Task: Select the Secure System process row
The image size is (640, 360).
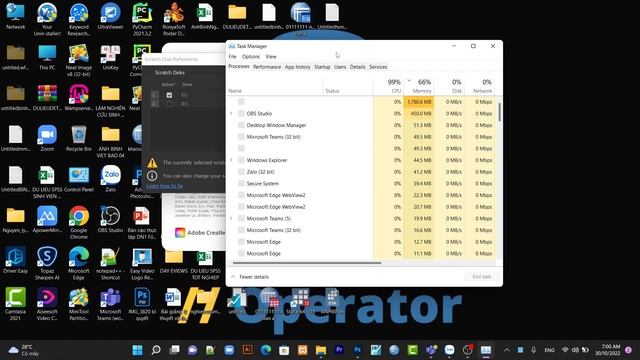Action: [x=361, y=184]
